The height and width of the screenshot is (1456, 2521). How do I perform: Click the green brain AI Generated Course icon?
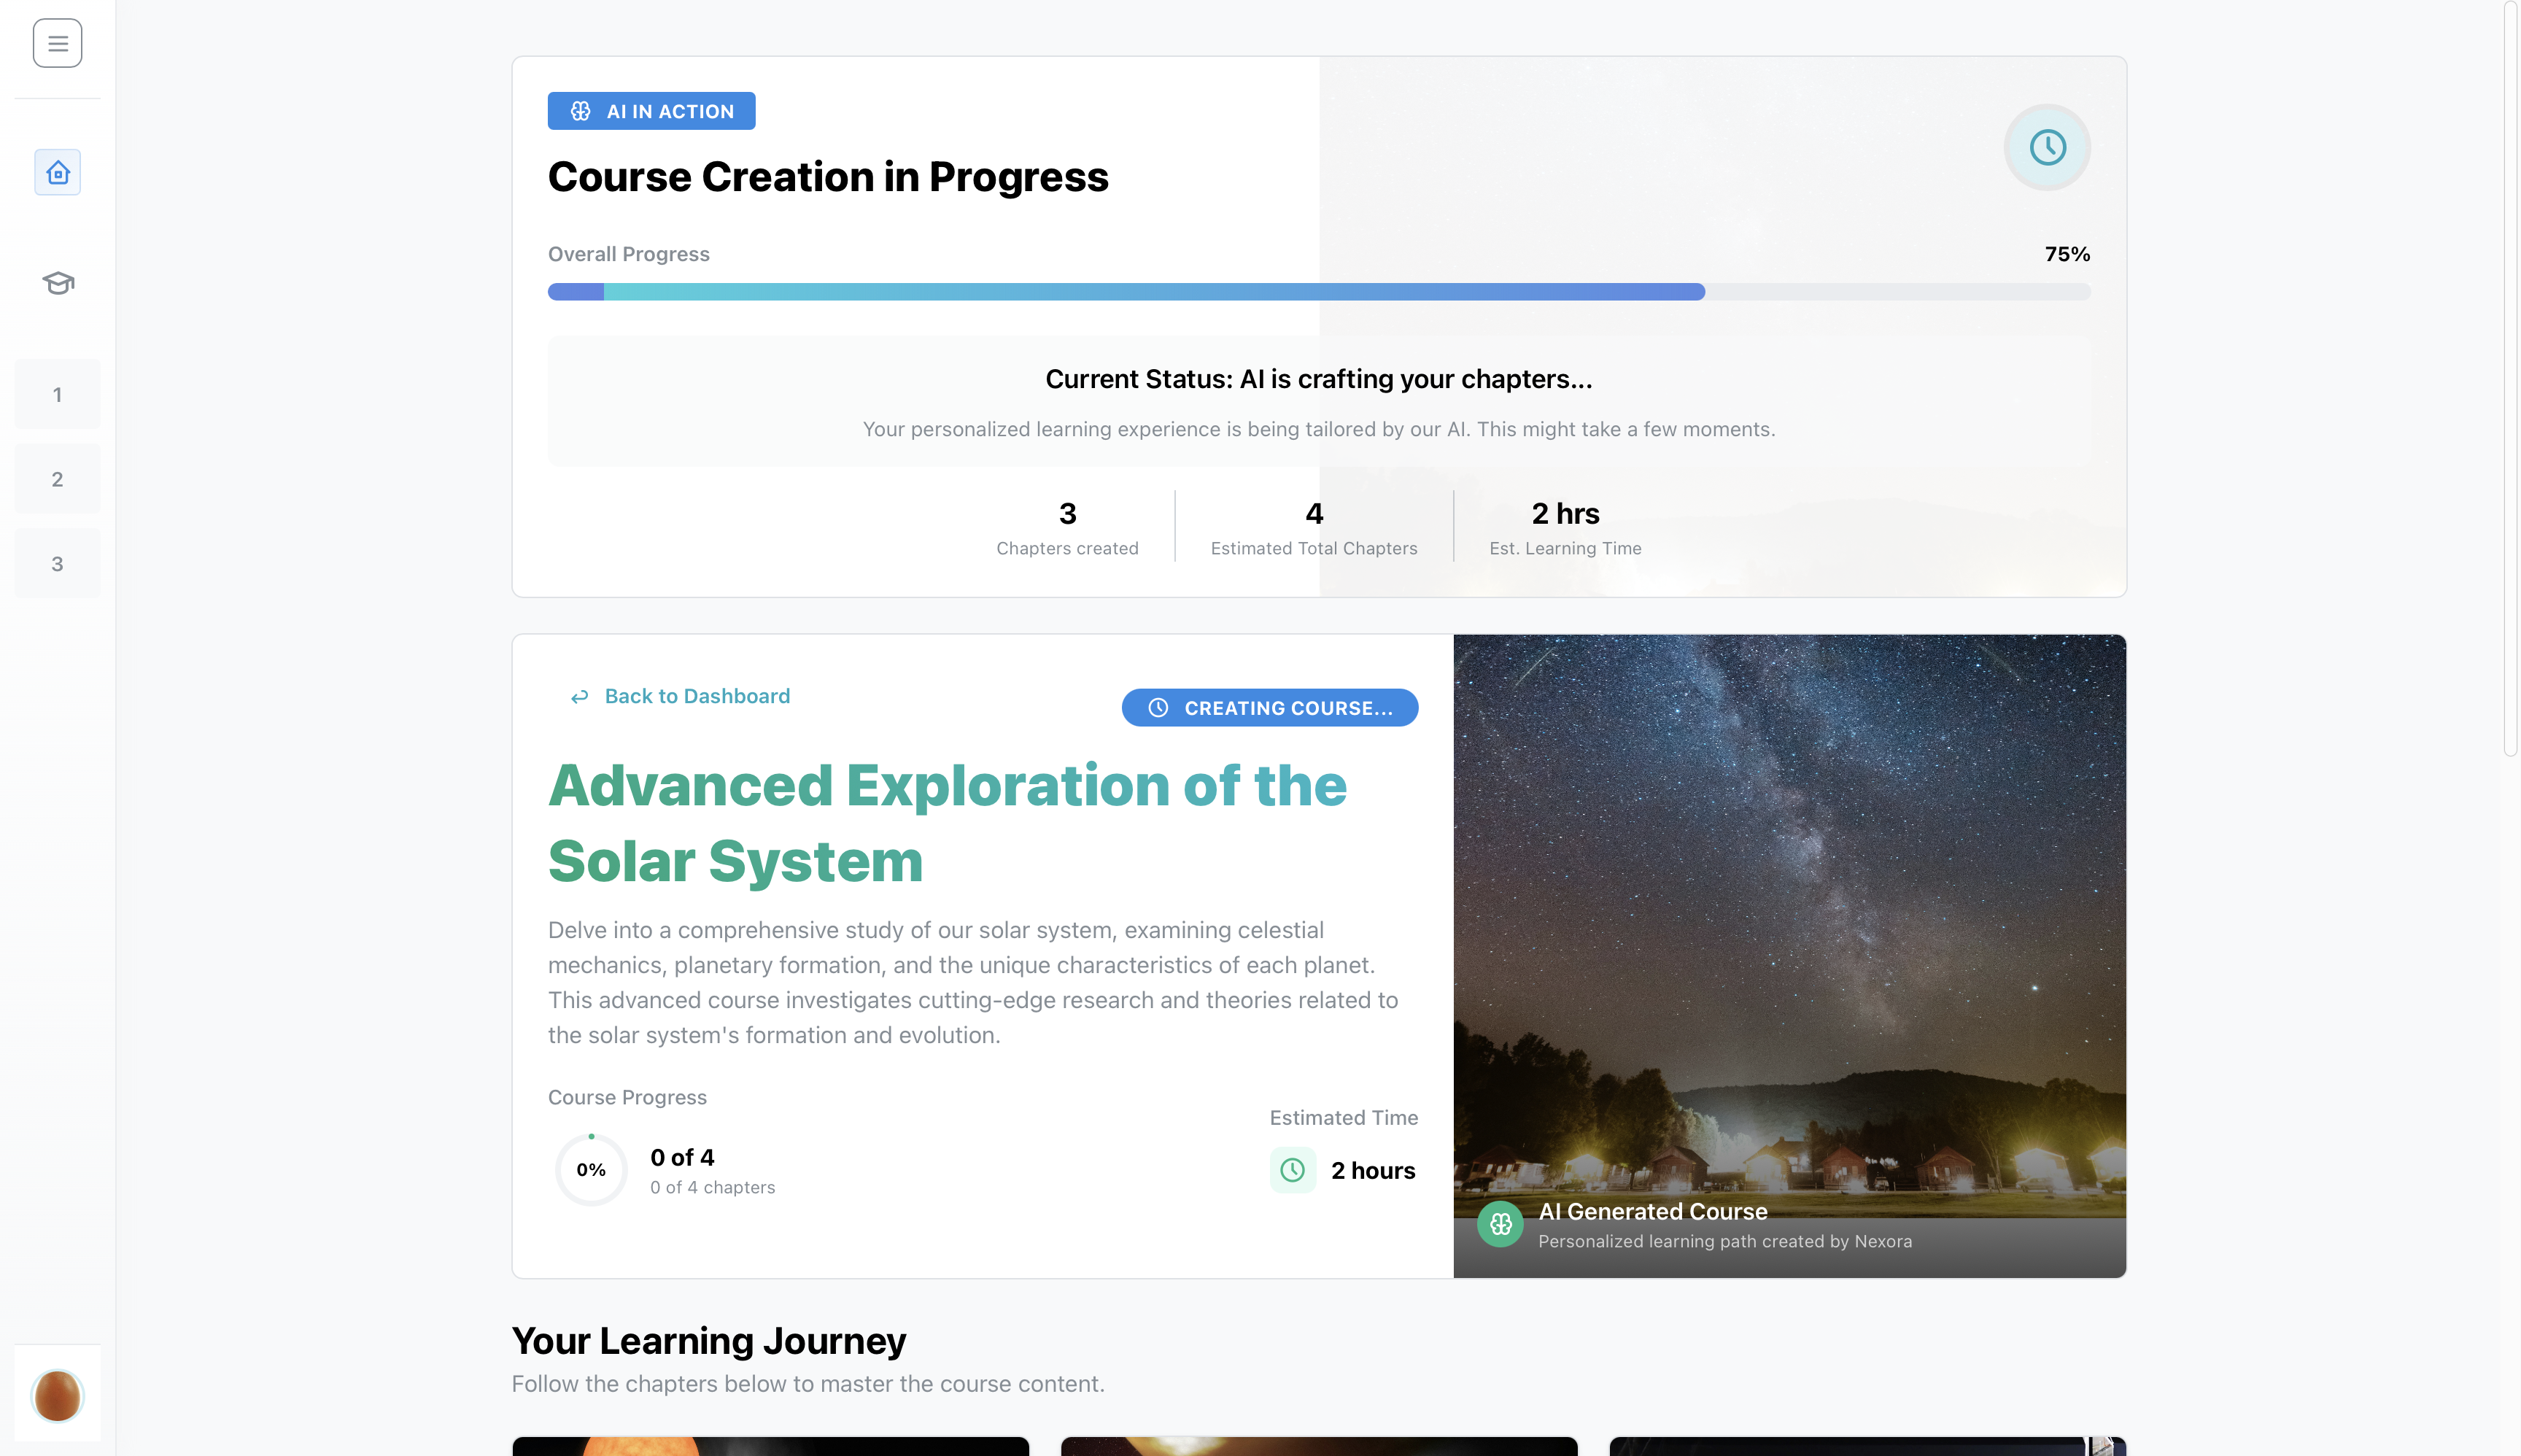click(1500, 1224)
